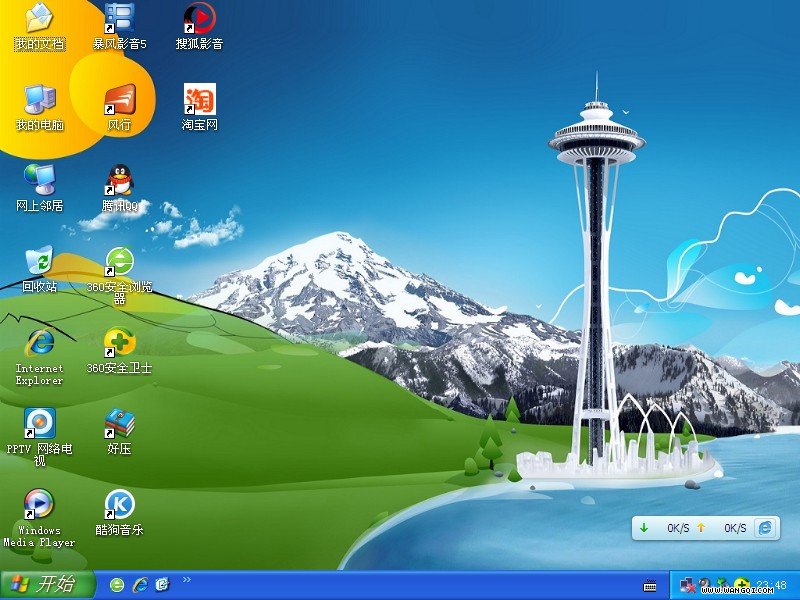Open Internet Explorer desktop icon

[x=39, y=357]
